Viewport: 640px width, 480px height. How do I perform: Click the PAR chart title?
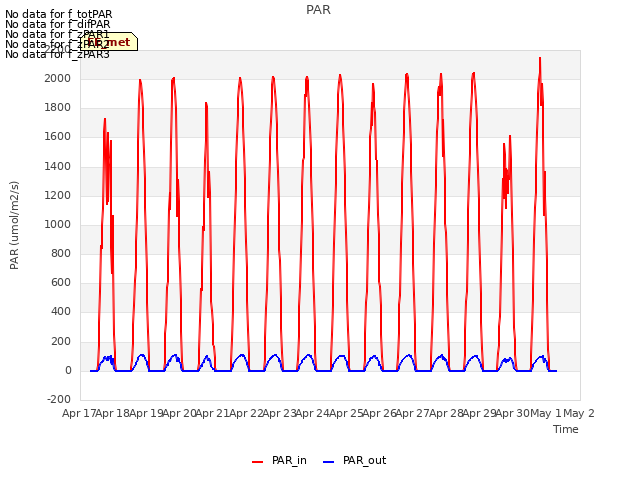[318, 10]
